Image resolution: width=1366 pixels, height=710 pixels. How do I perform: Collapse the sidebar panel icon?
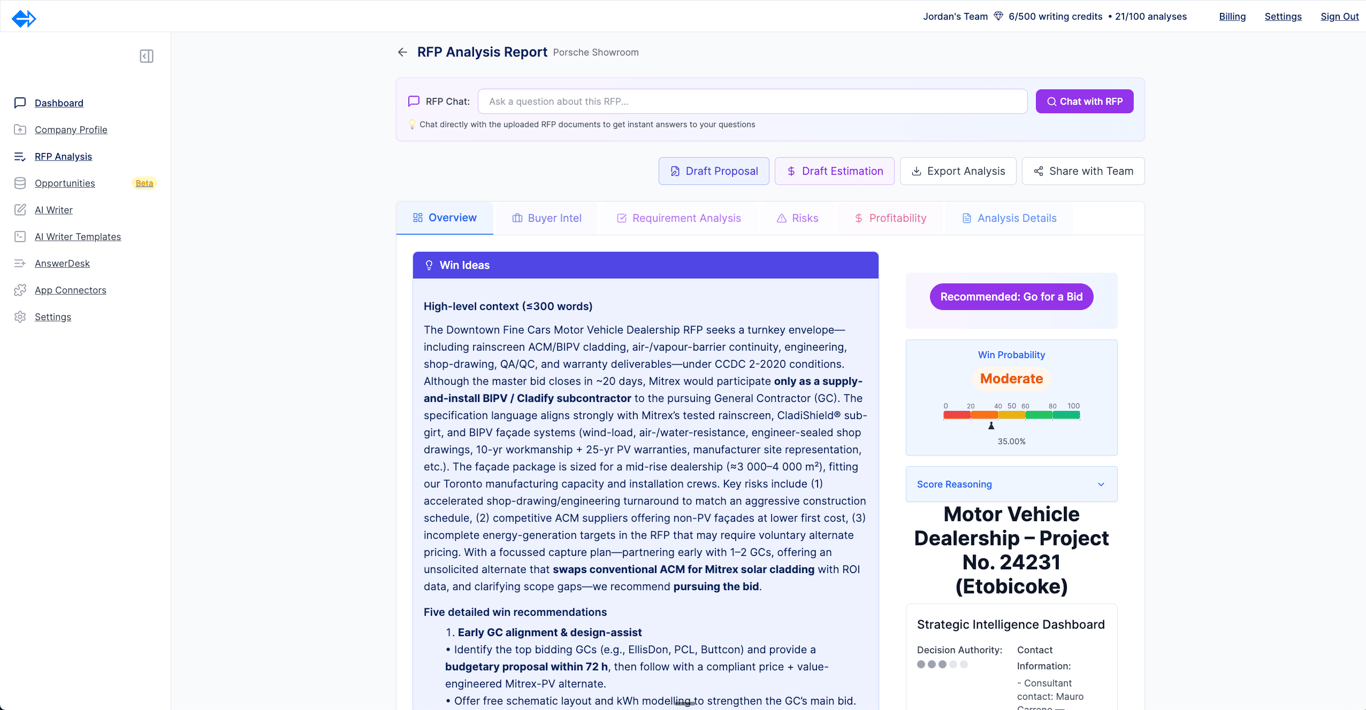(147, 56)
